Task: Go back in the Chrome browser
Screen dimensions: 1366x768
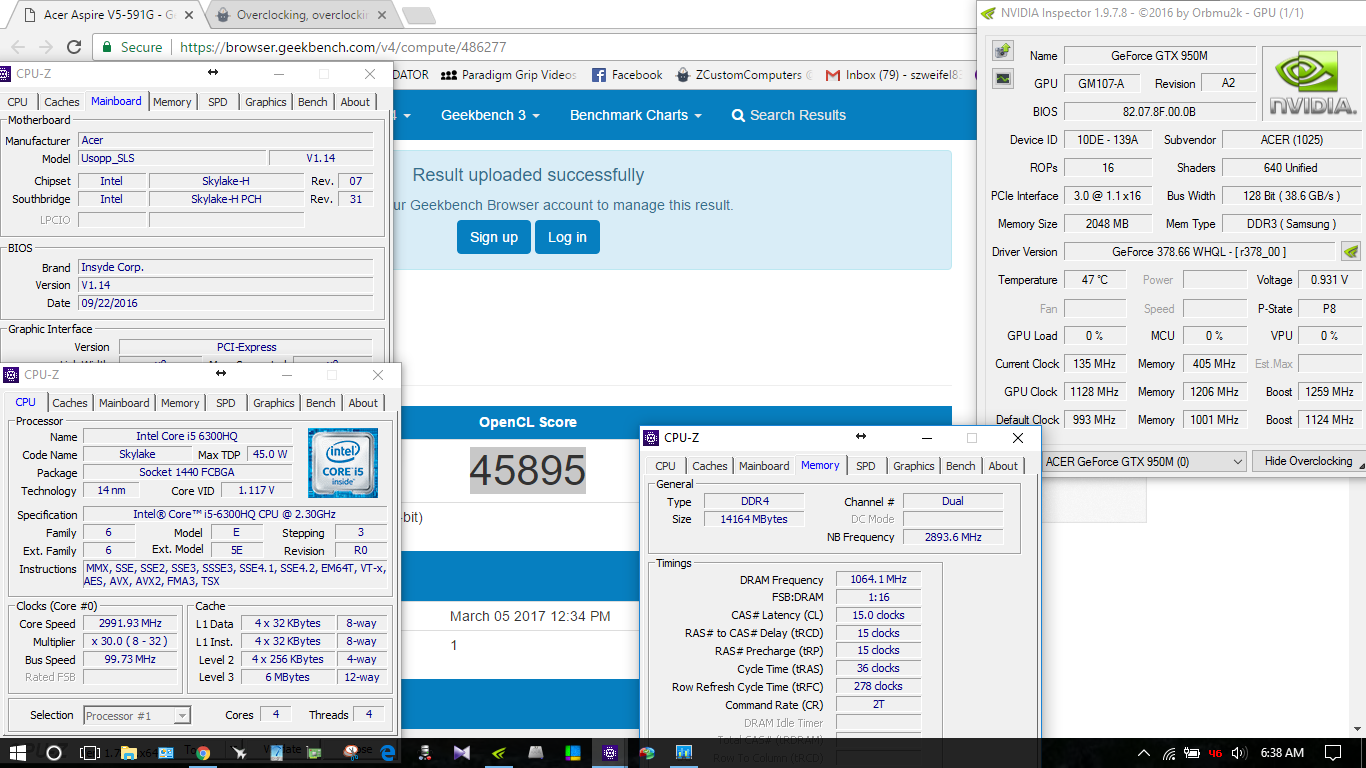Action: [17, 47]
